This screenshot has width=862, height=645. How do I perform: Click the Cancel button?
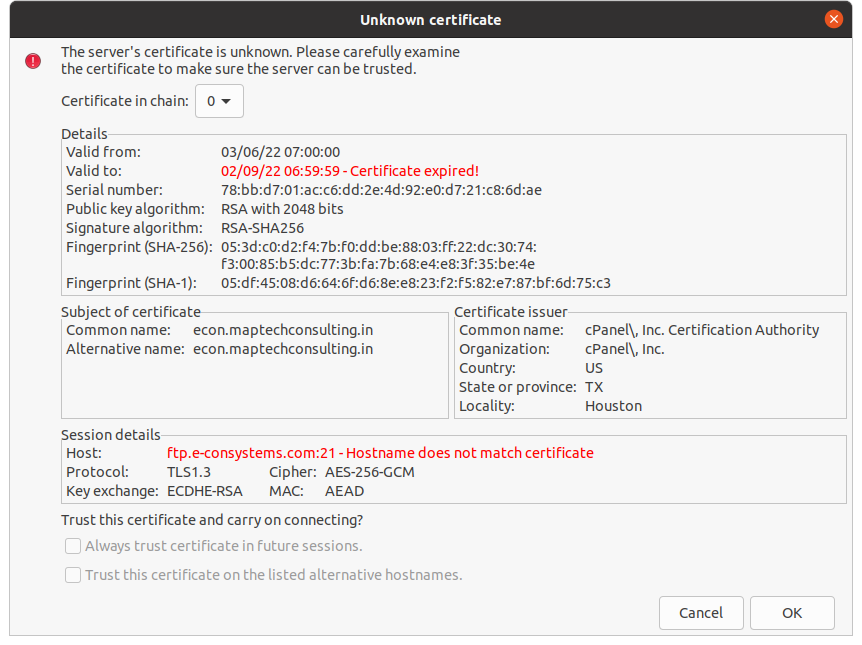pyautogui.click(x=701, y=613)
